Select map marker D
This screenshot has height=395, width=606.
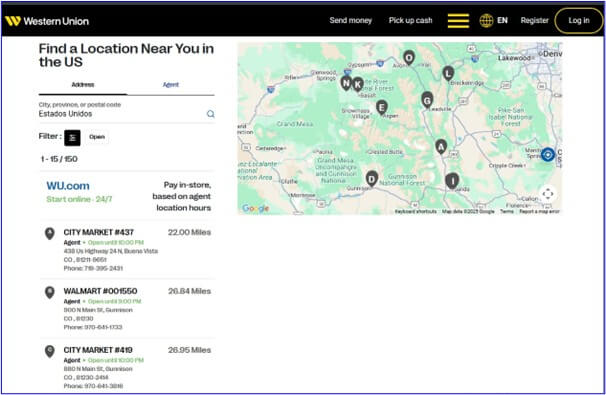[x=372, y=179]
